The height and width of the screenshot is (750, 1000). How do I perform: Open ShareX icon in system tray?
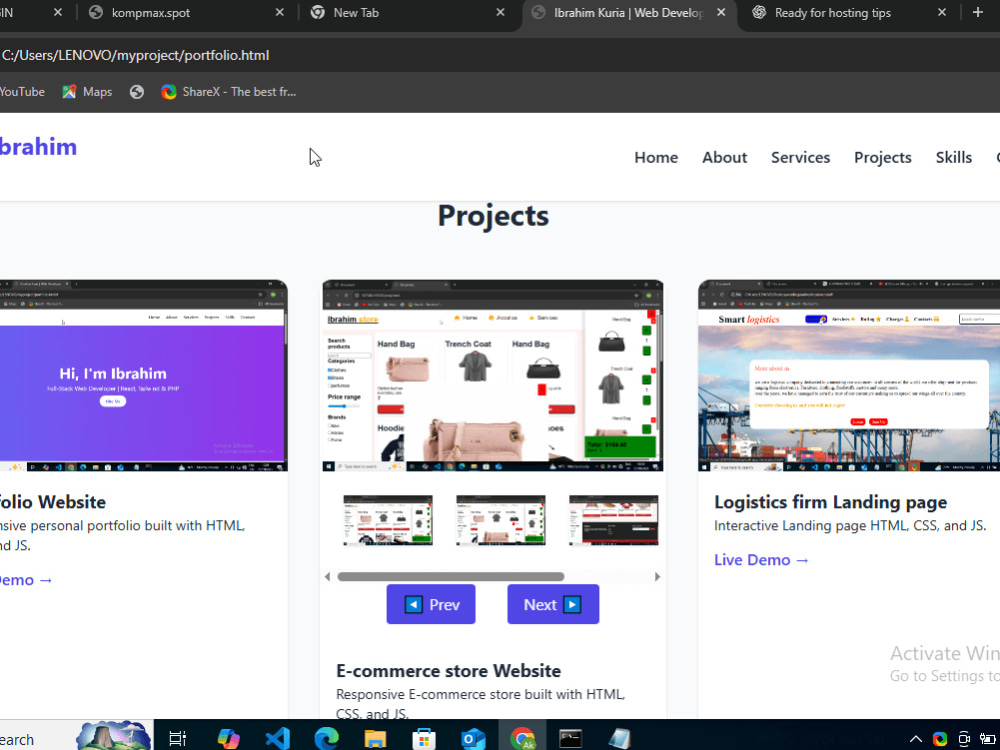pos(940,739)
